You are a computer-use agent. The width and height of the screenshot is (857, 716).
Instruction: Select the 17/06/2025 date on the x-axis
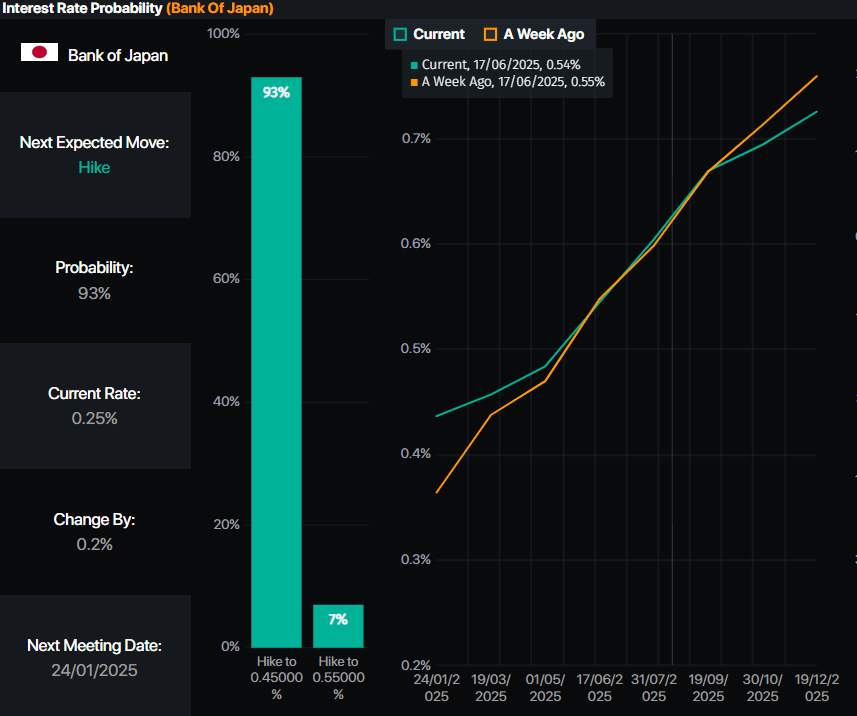coord(599,687)
